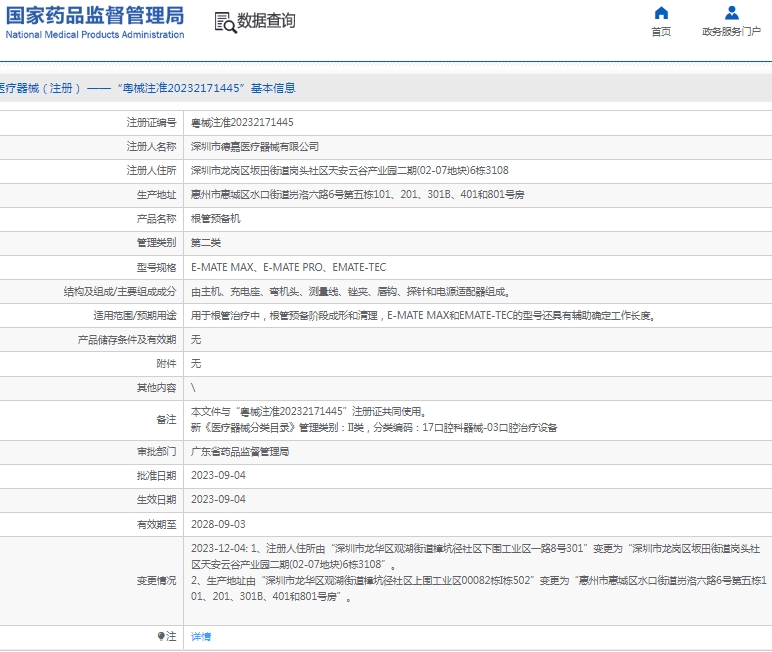Click the 适用范围/预期用途 label
The width and height of the screenshot is (772, 652).
(135, 316)
